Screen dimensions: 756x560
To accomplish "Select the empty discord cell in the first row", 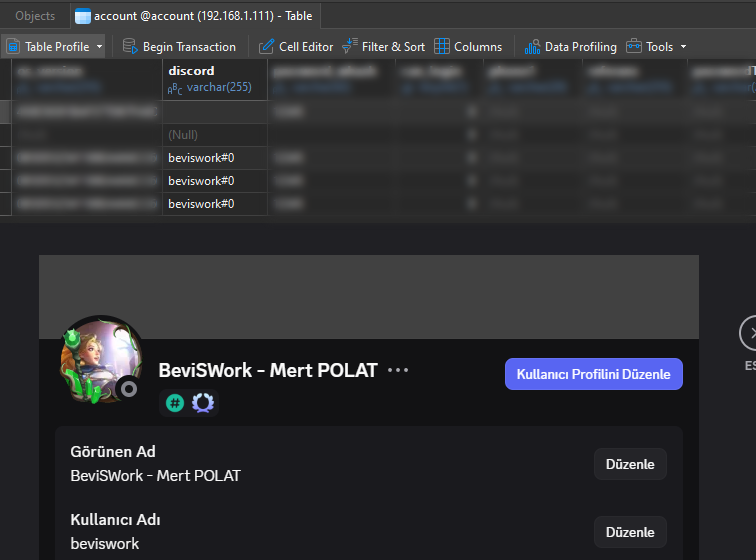I will tap(215, 112).
